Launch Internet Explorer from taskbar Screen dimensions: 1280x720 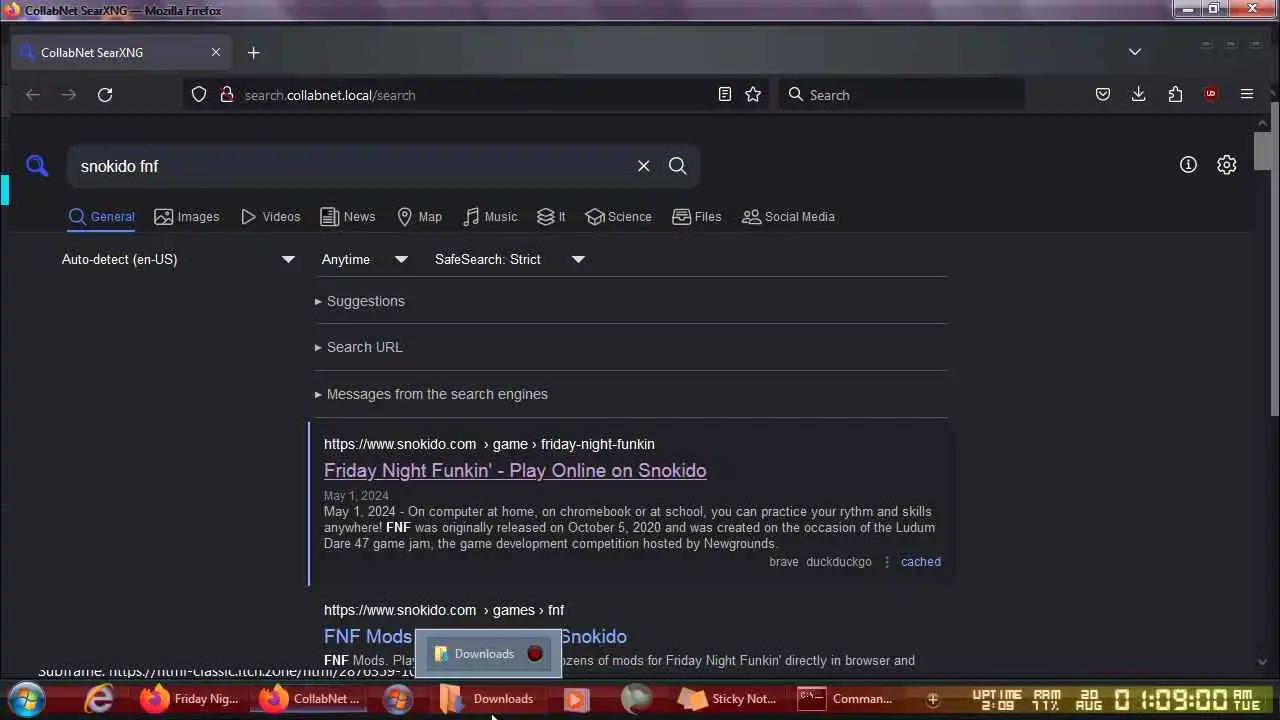click(x=99, y=699)
